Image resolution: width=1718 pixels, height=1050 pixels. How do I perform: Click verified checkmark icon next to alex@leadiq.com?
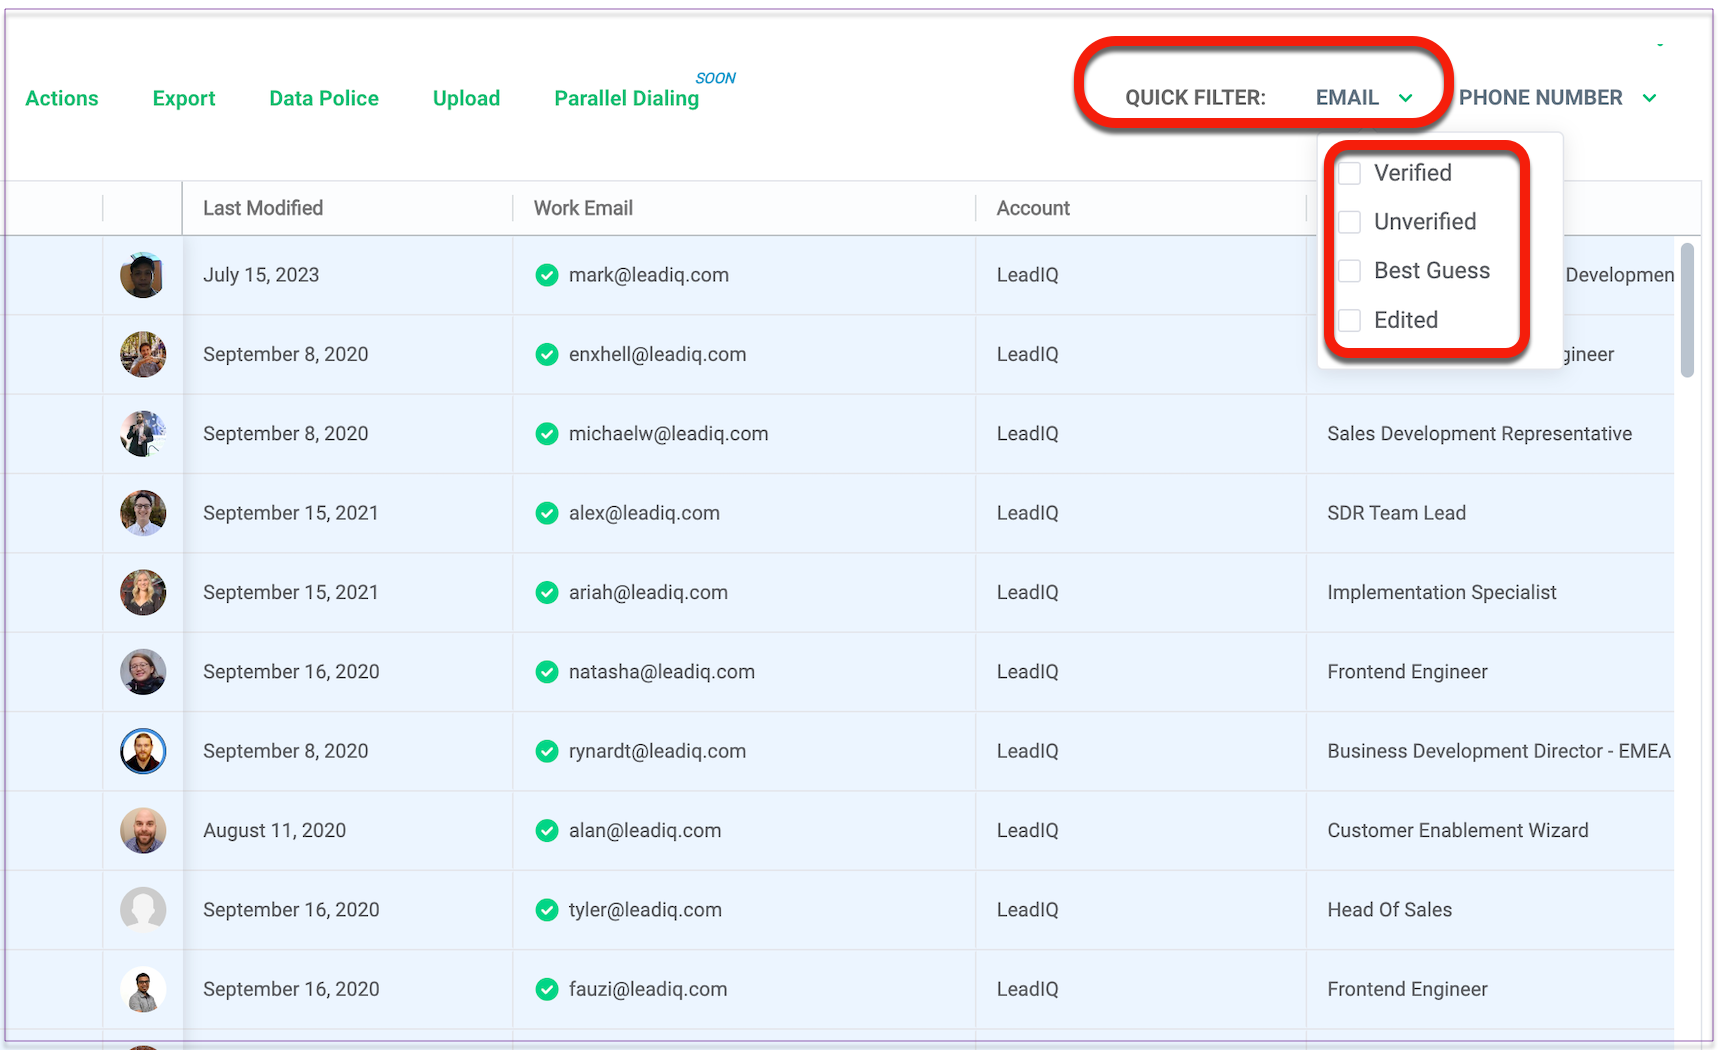pos(546,513)
